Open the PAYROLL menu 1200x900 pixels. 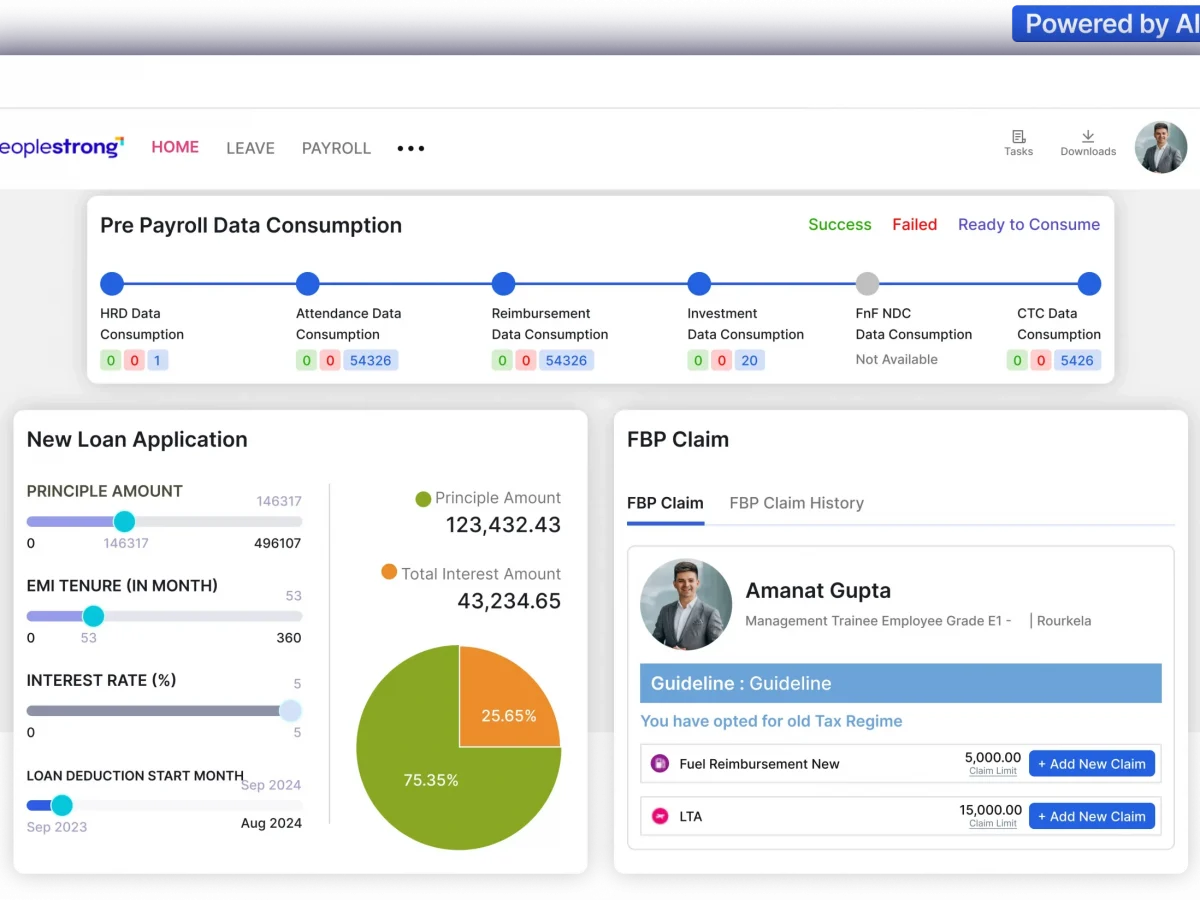pos(336,148)
